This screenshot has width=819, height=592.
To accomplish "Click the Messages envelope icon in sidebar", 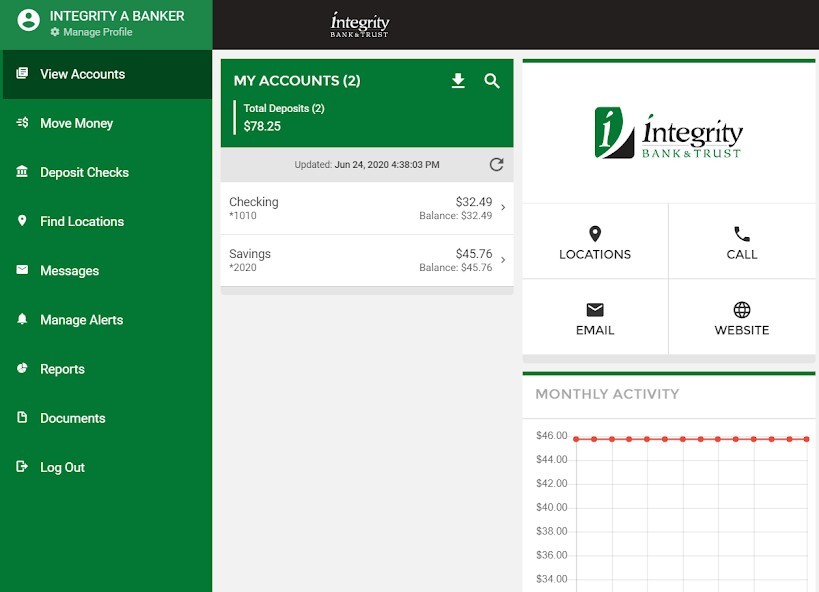I will 22,270.
